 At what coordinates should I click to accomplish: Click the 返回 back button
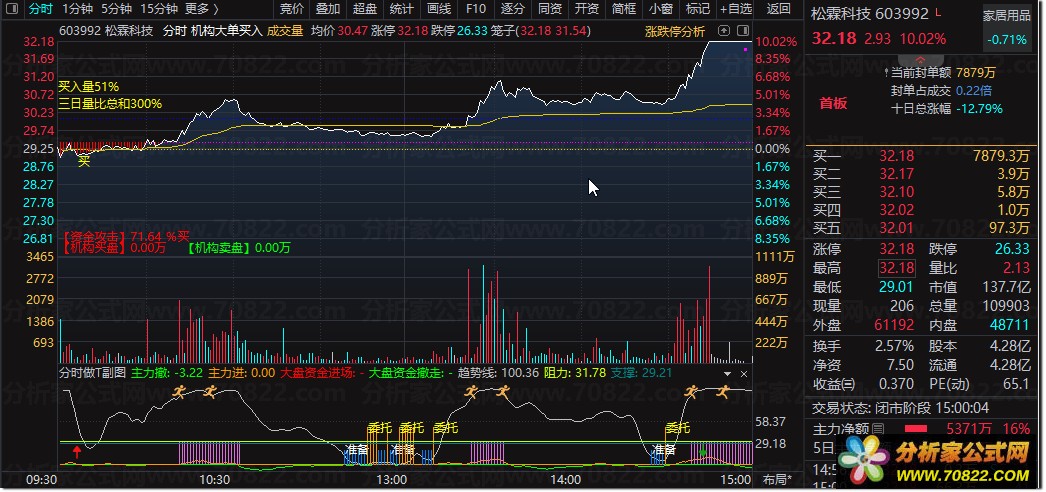pyautogui.click(x=778, y=9)
